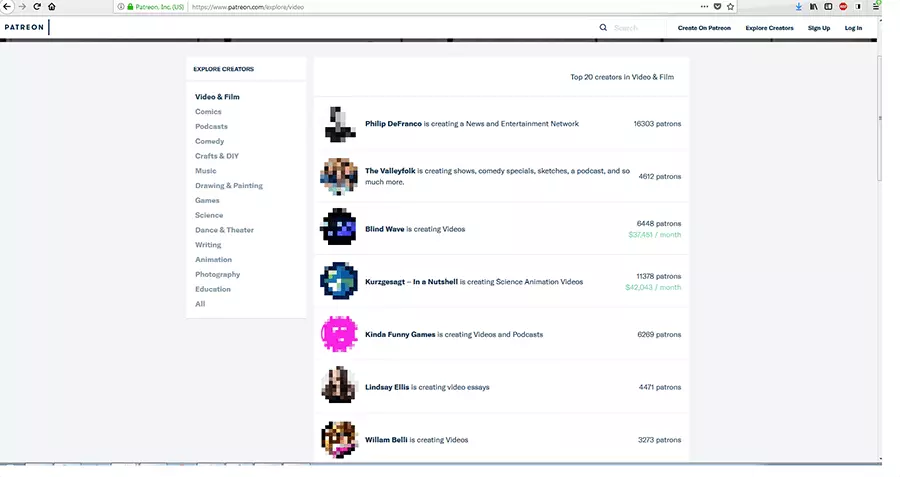Screen dimensions: 900x477
Task: Open Create On Patreon page
Action: (704, 28)
